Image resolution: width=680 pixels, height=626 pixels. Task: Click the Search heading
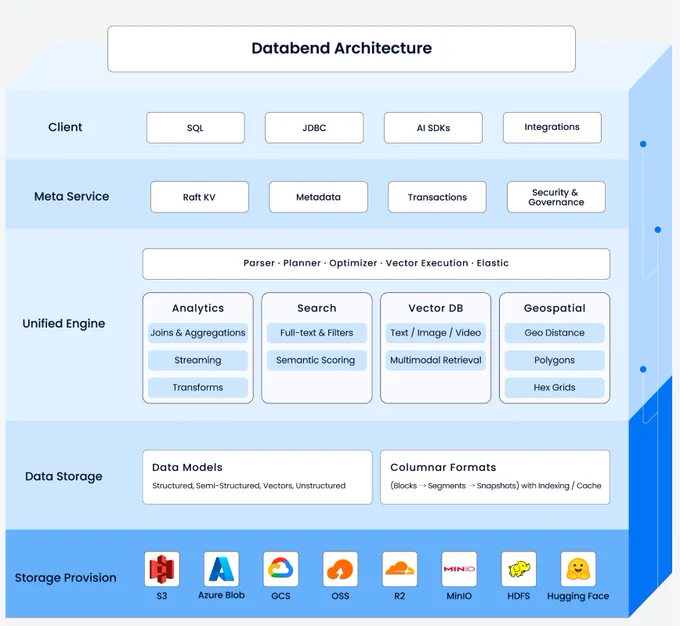[317, 308]
